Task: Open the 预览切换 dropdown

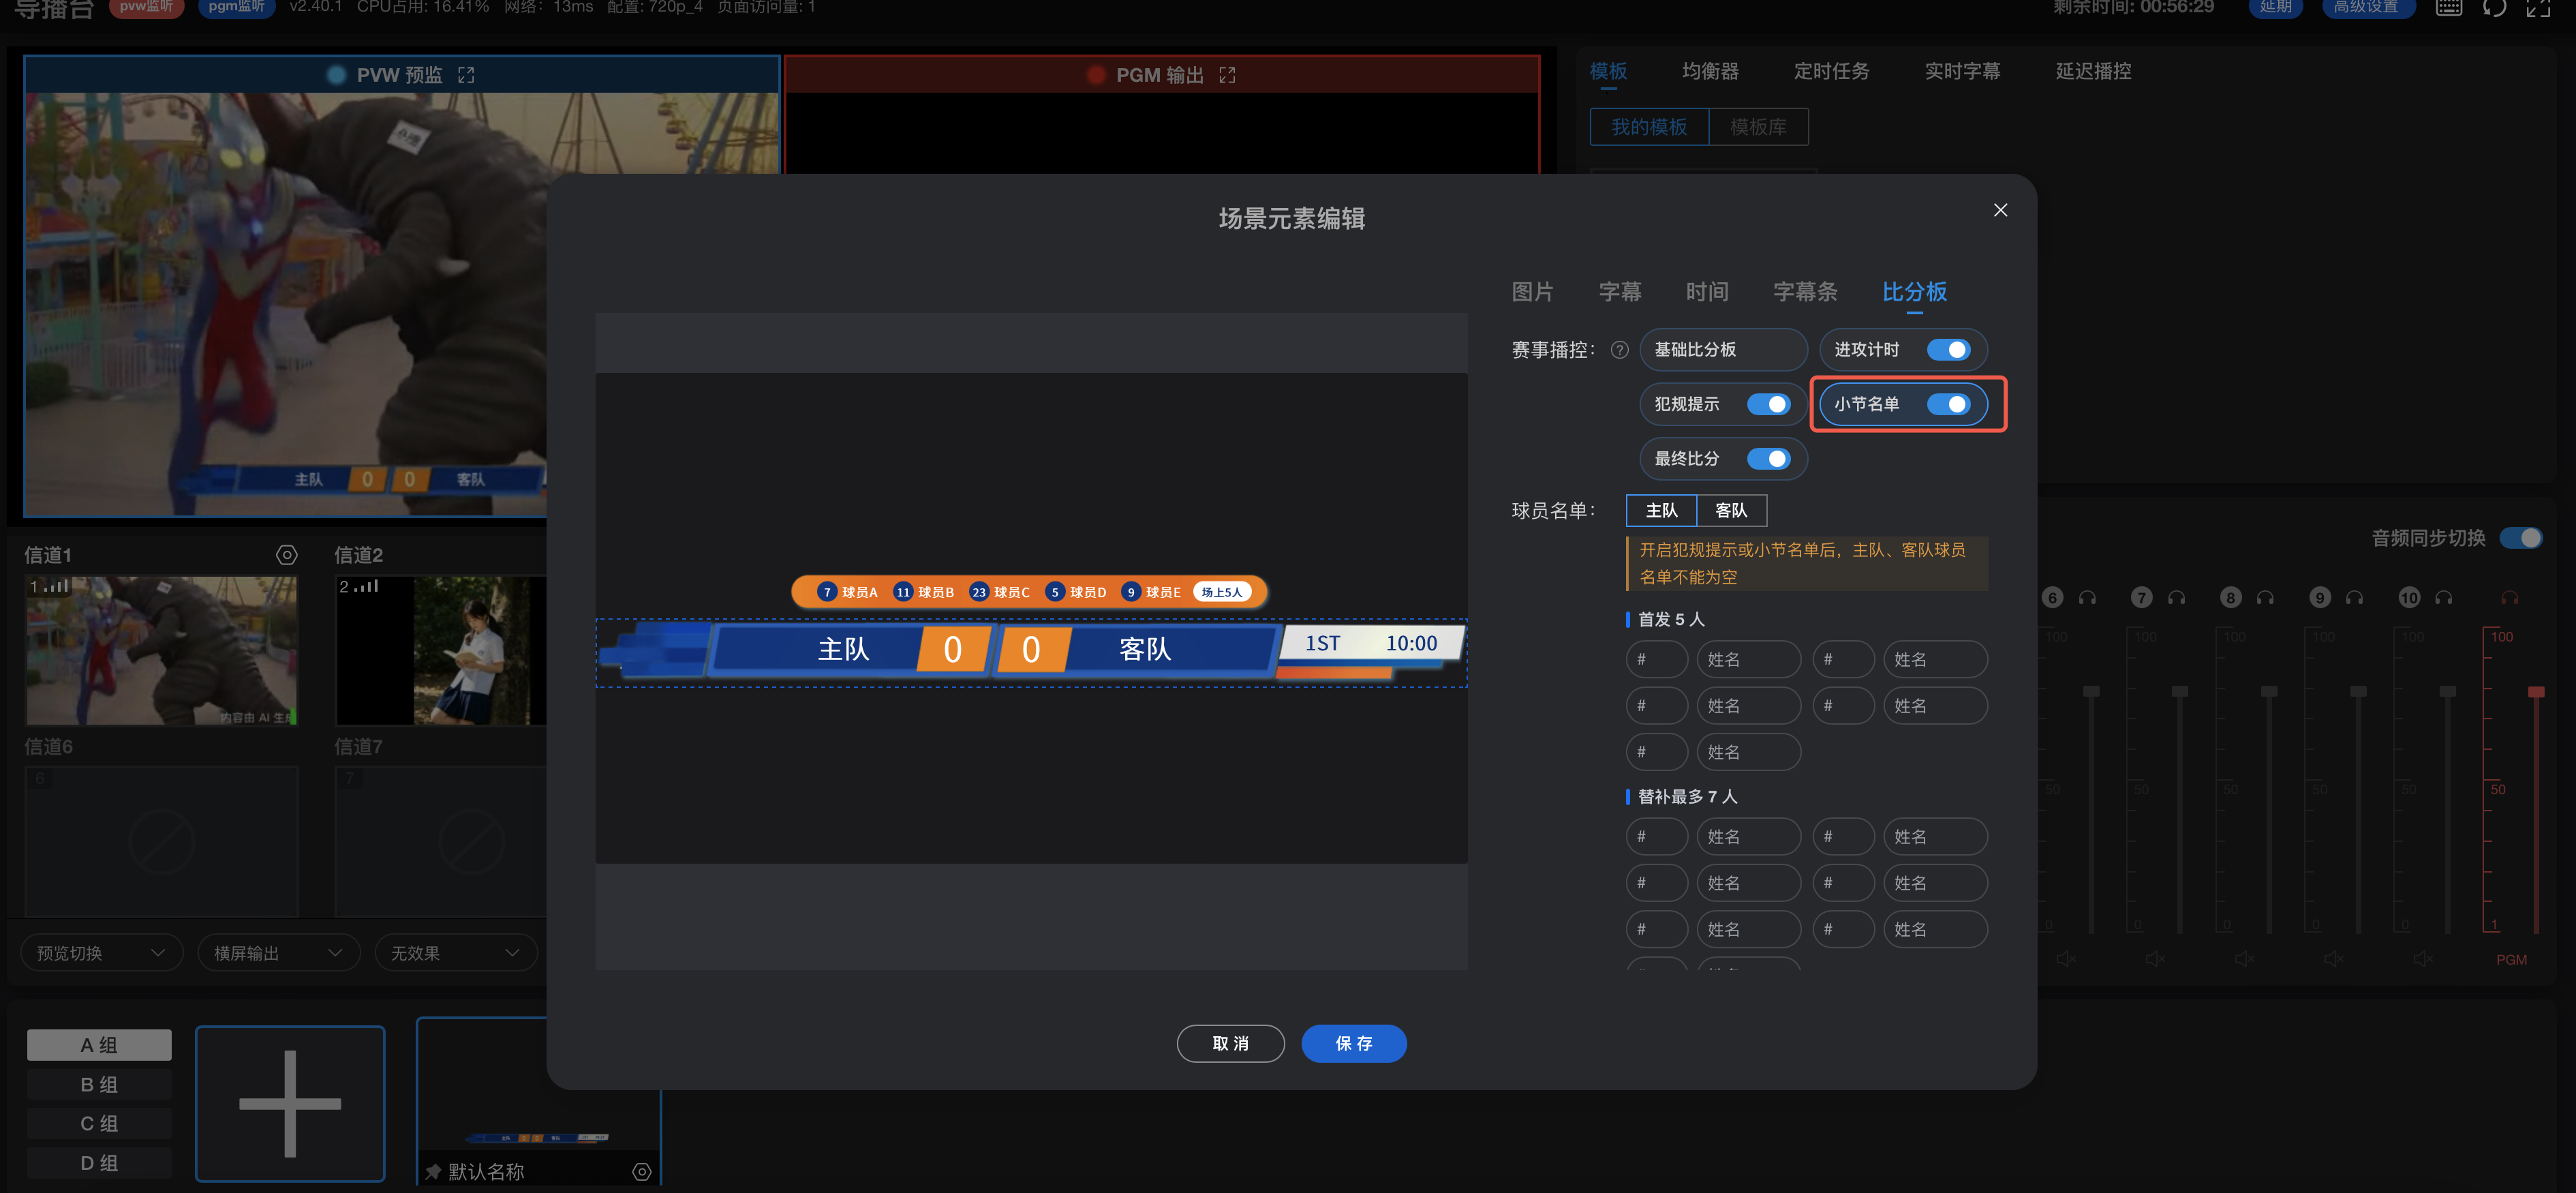Action: tap(102, 953)
